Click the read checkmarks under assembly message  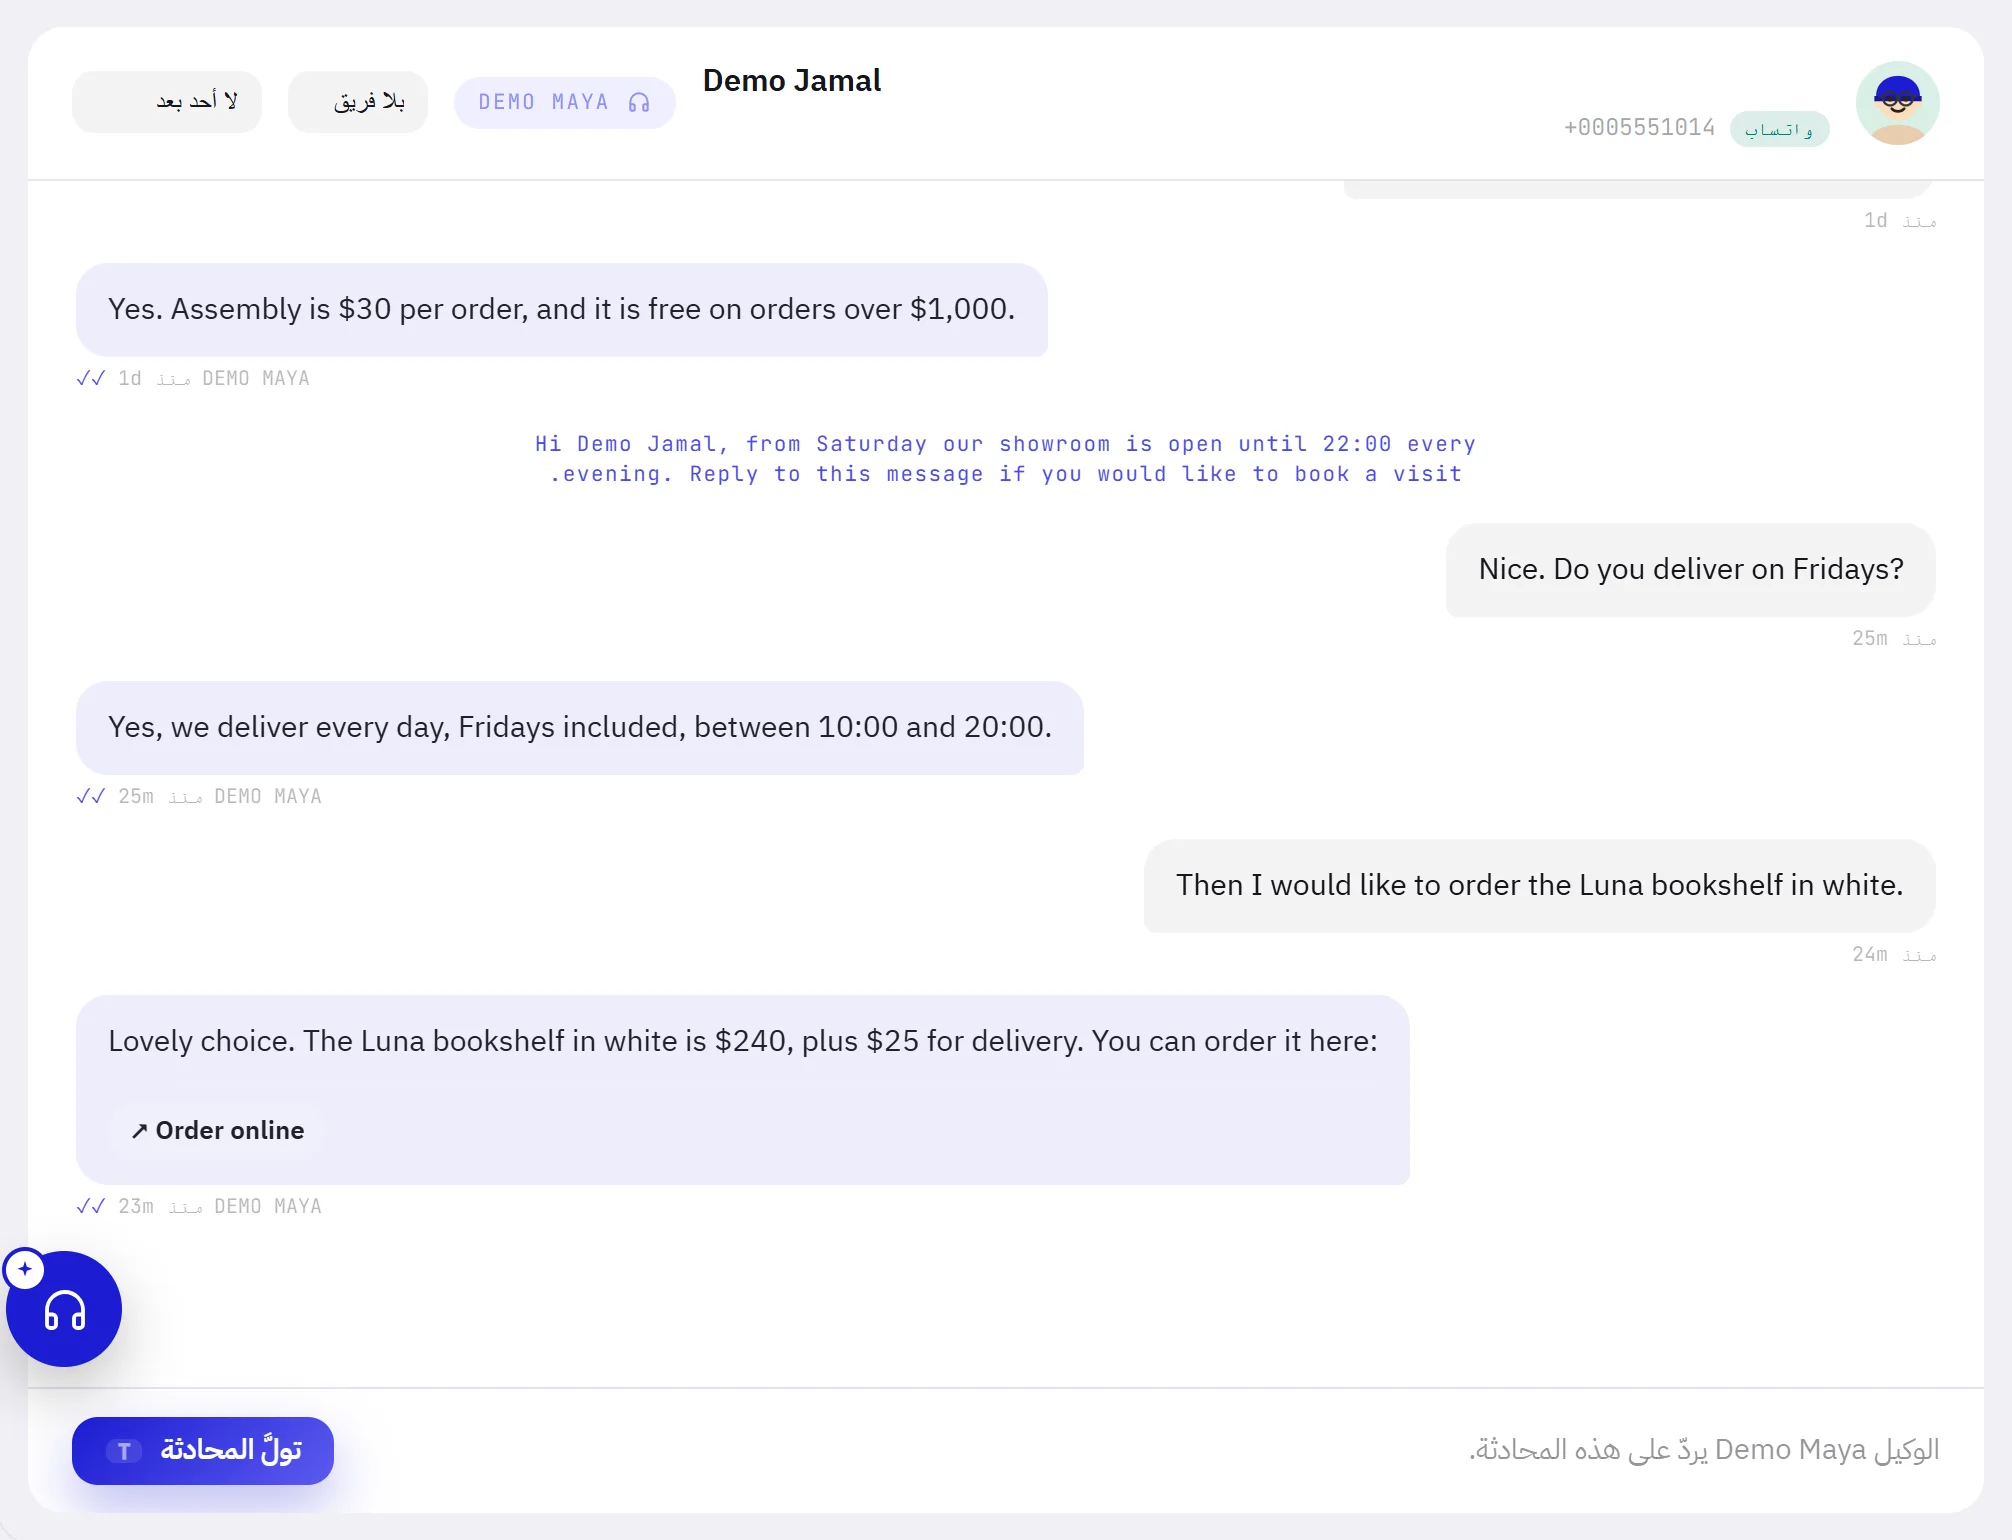tap(91, 378)
